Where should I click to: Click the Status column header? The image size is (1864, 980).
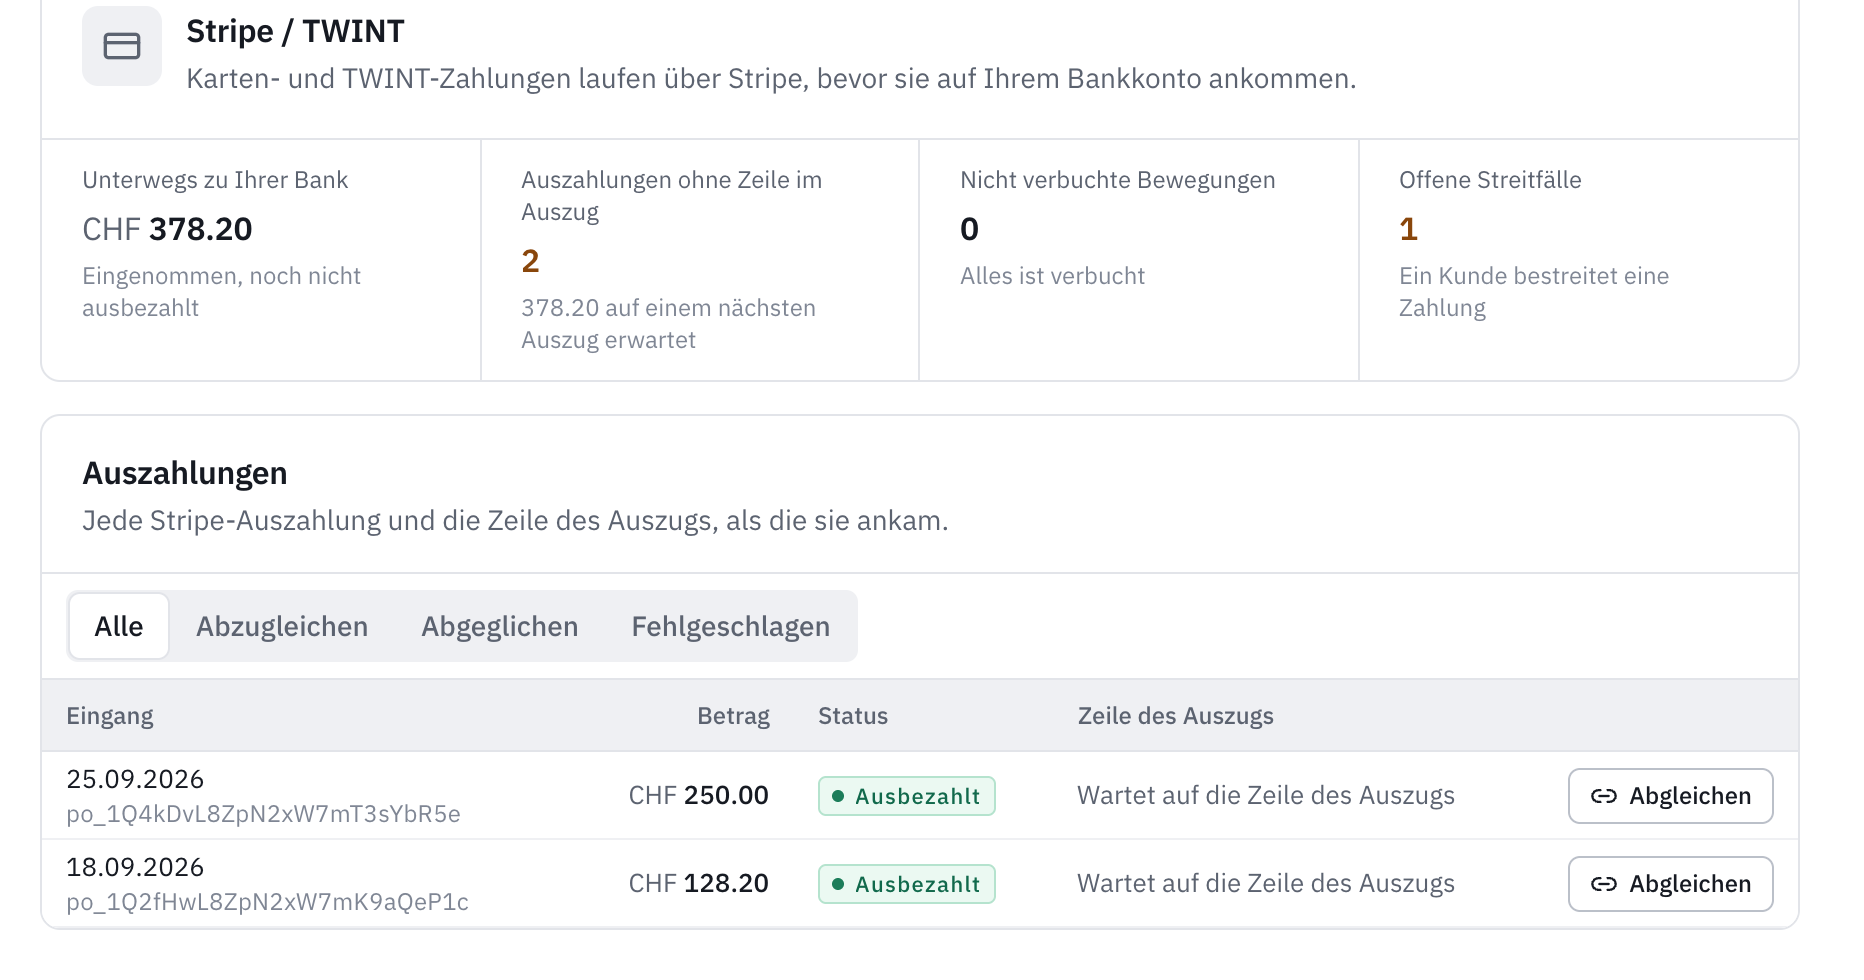tap(853, 716)
